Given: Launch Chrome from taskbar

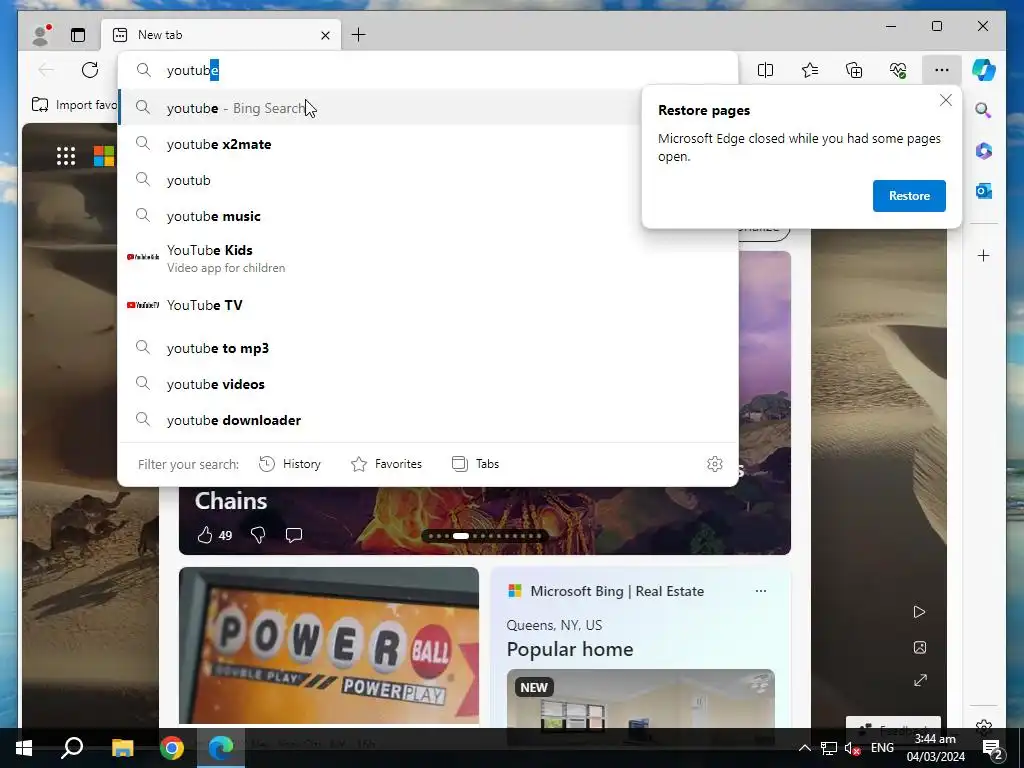Looking at the screenshot, I should coord(172,748).
